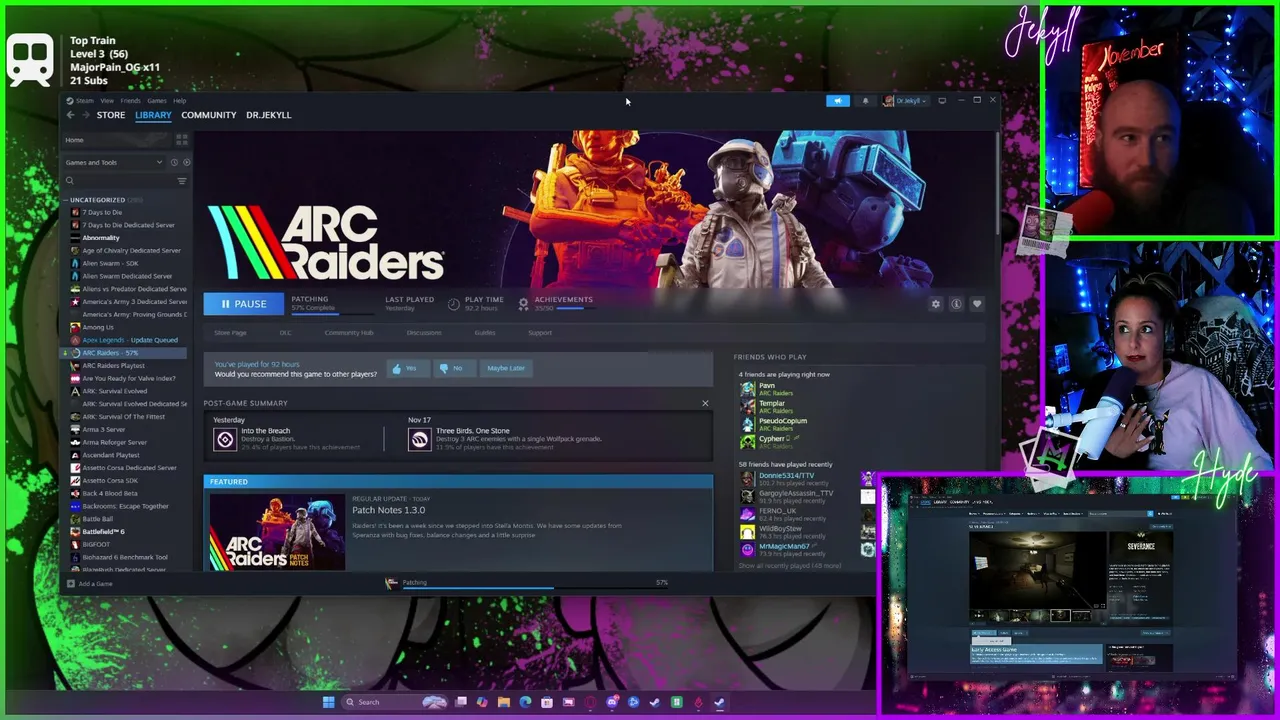Open Microsoft Edge on the taskbar
This screenshot has width=1280, height=720.
tap(525, 702)
